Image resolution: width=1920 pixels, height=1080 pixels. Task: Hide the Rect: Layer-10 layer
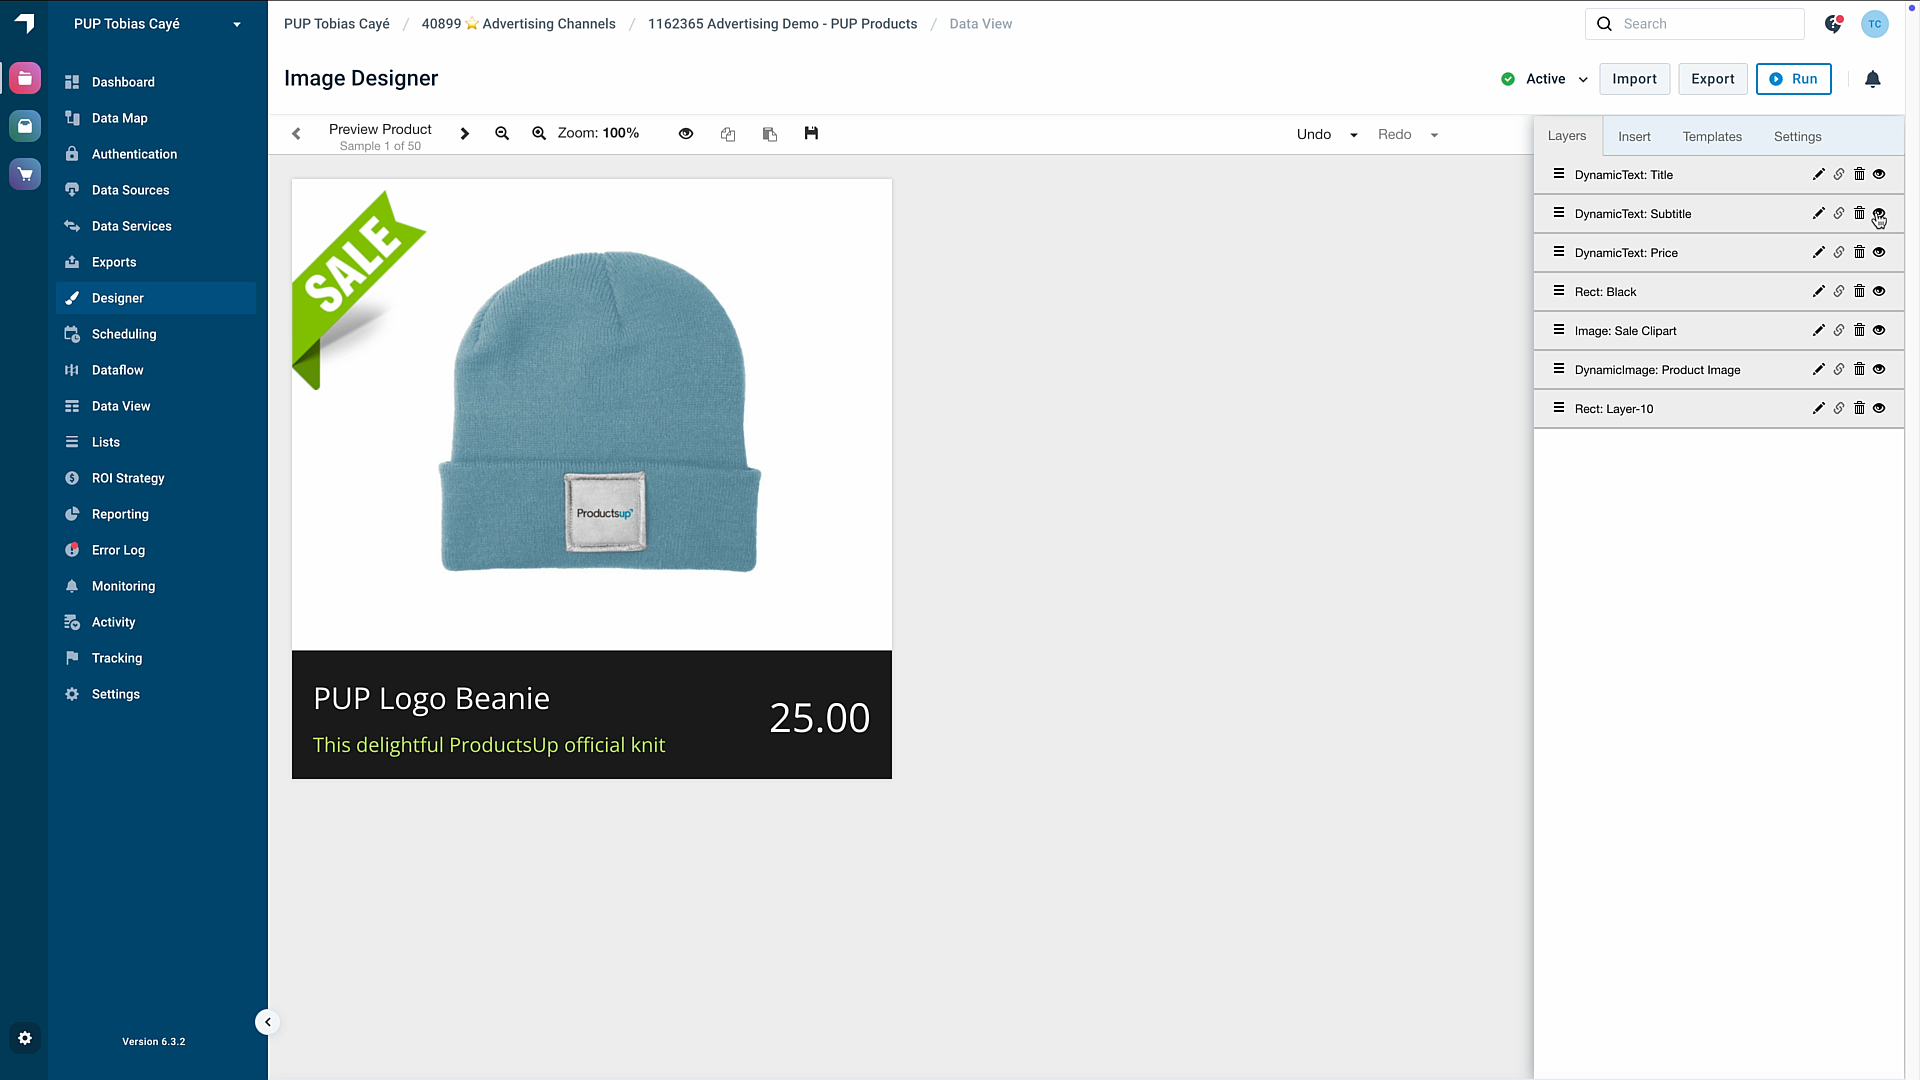(1879, 408)
